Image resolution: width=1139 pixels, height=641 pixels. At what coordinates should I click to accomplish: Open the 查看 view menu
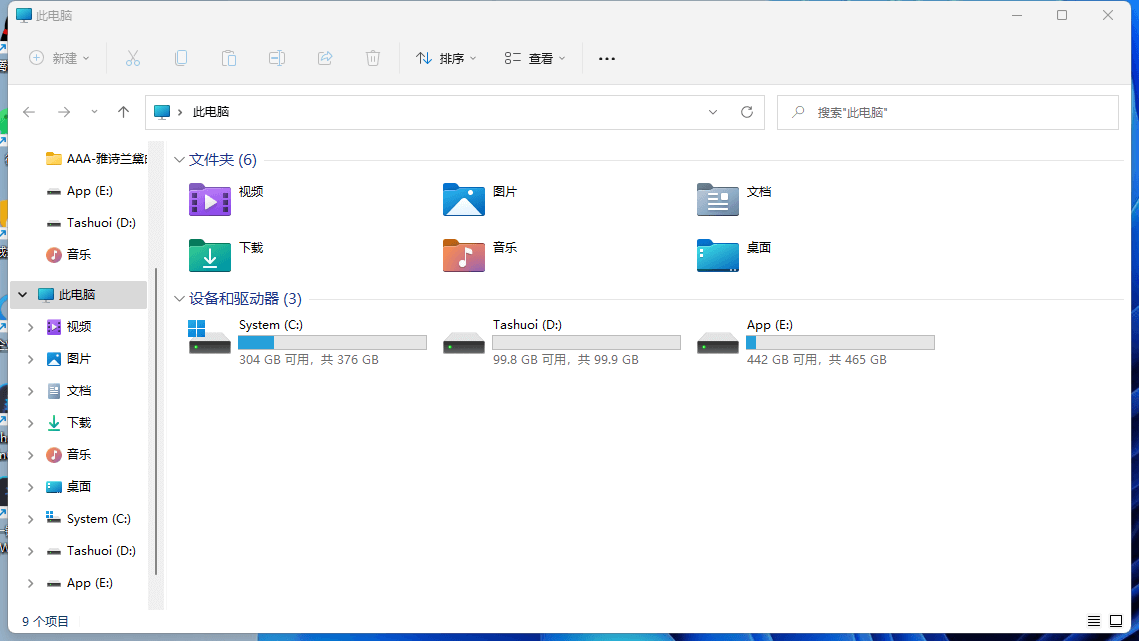click(x=535, y=58)
